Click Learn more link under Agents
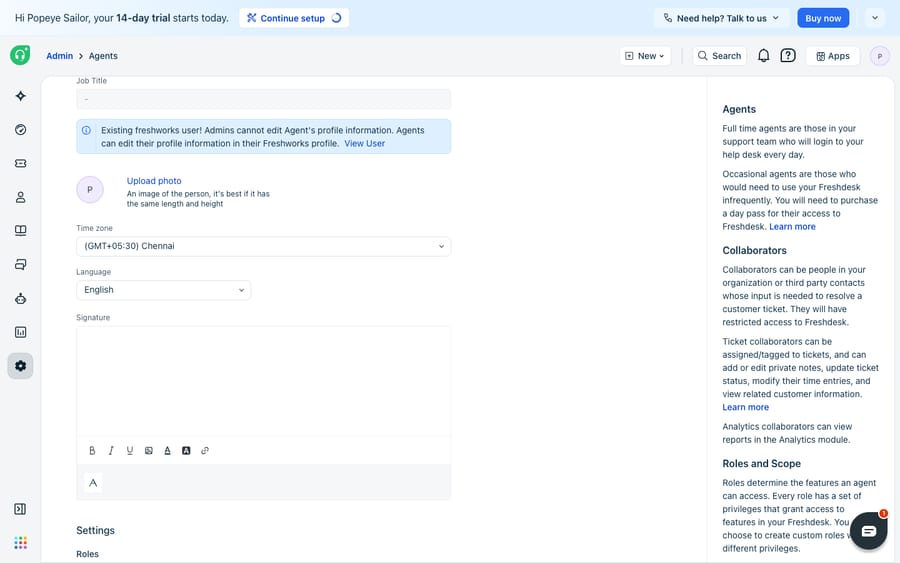 pyautogui.click(x=792, y=227)
